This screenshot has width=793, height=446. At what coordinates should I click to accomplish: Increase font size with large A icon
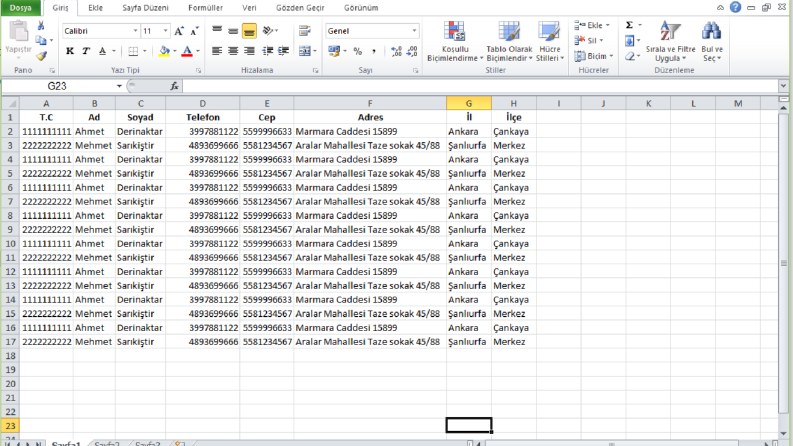click(x=179, y=31)
